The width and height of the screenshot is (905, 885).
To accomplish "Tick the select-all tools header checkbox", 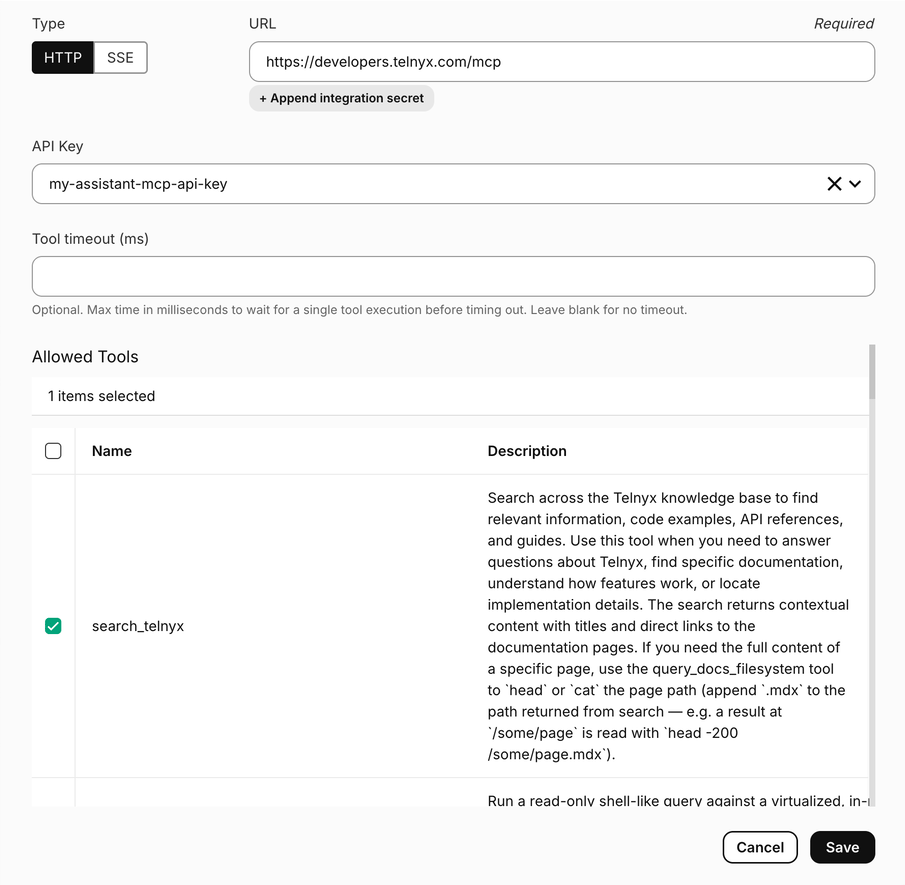I will pos(53,451).
